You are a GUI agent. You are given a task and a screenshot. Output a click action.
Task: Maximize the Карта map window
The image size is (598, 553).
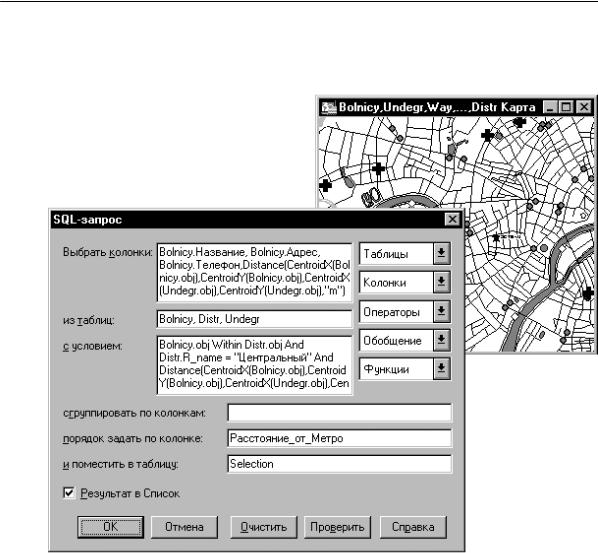(x=566, y=107)
